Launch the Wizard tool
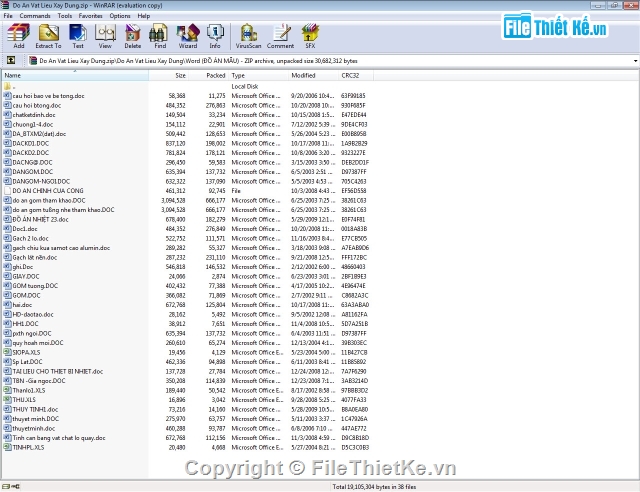Image resolution: width=640 pixels, height=492 pixels. tap(188, 36)
